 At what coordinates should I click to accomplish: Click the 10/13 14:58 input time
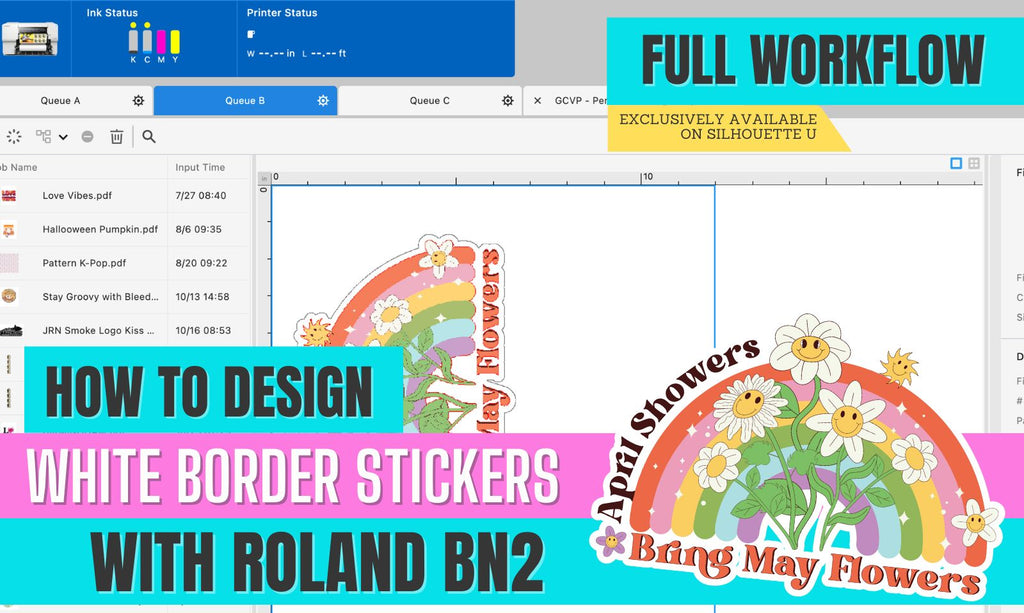click(x=202, y=296)
